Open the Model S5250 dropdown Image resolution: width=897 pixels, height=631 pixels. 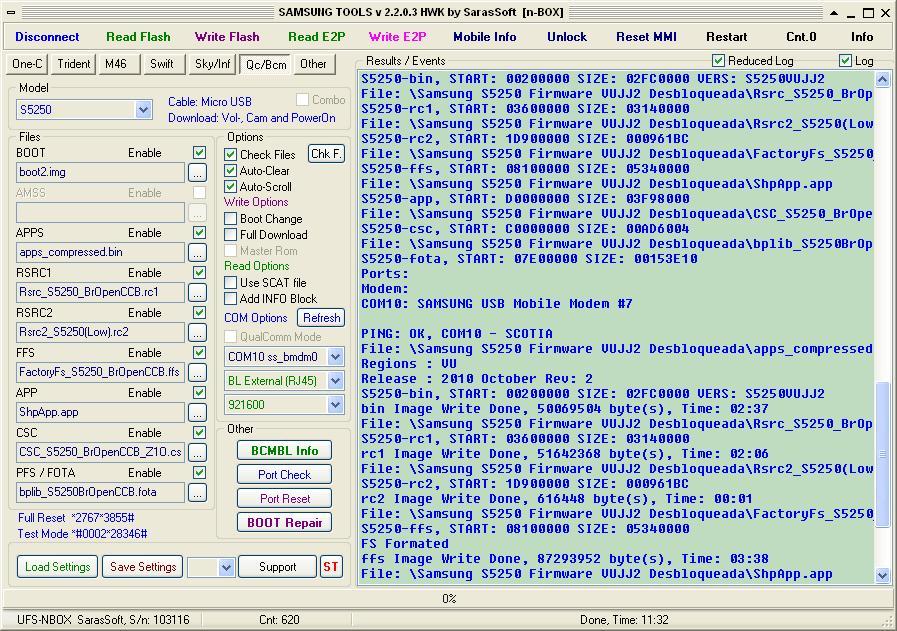pyautogui.click(x=143, y=109)
